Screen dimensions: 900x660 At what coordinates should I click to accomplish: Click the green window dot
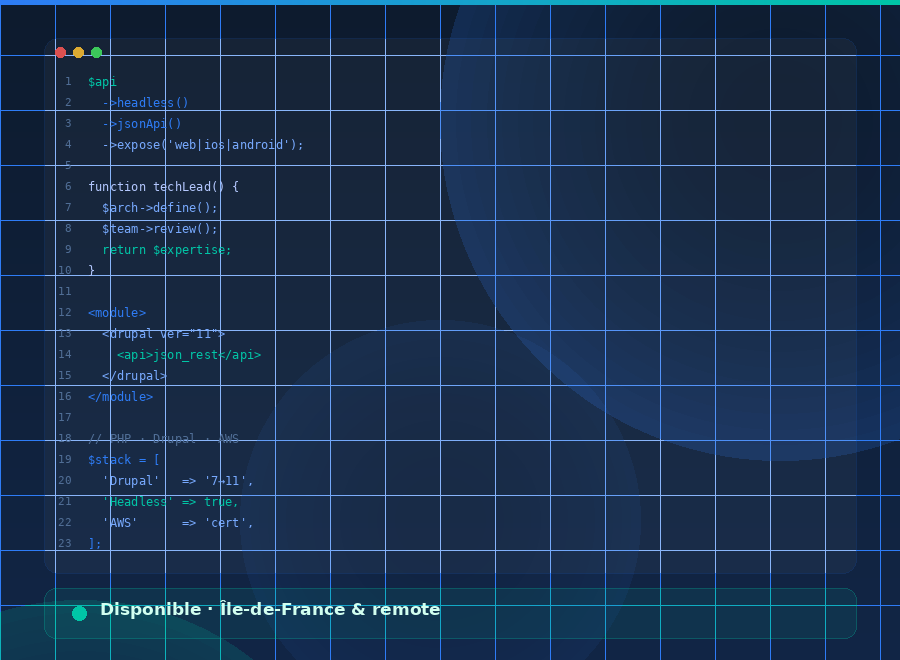pos(97,53)
